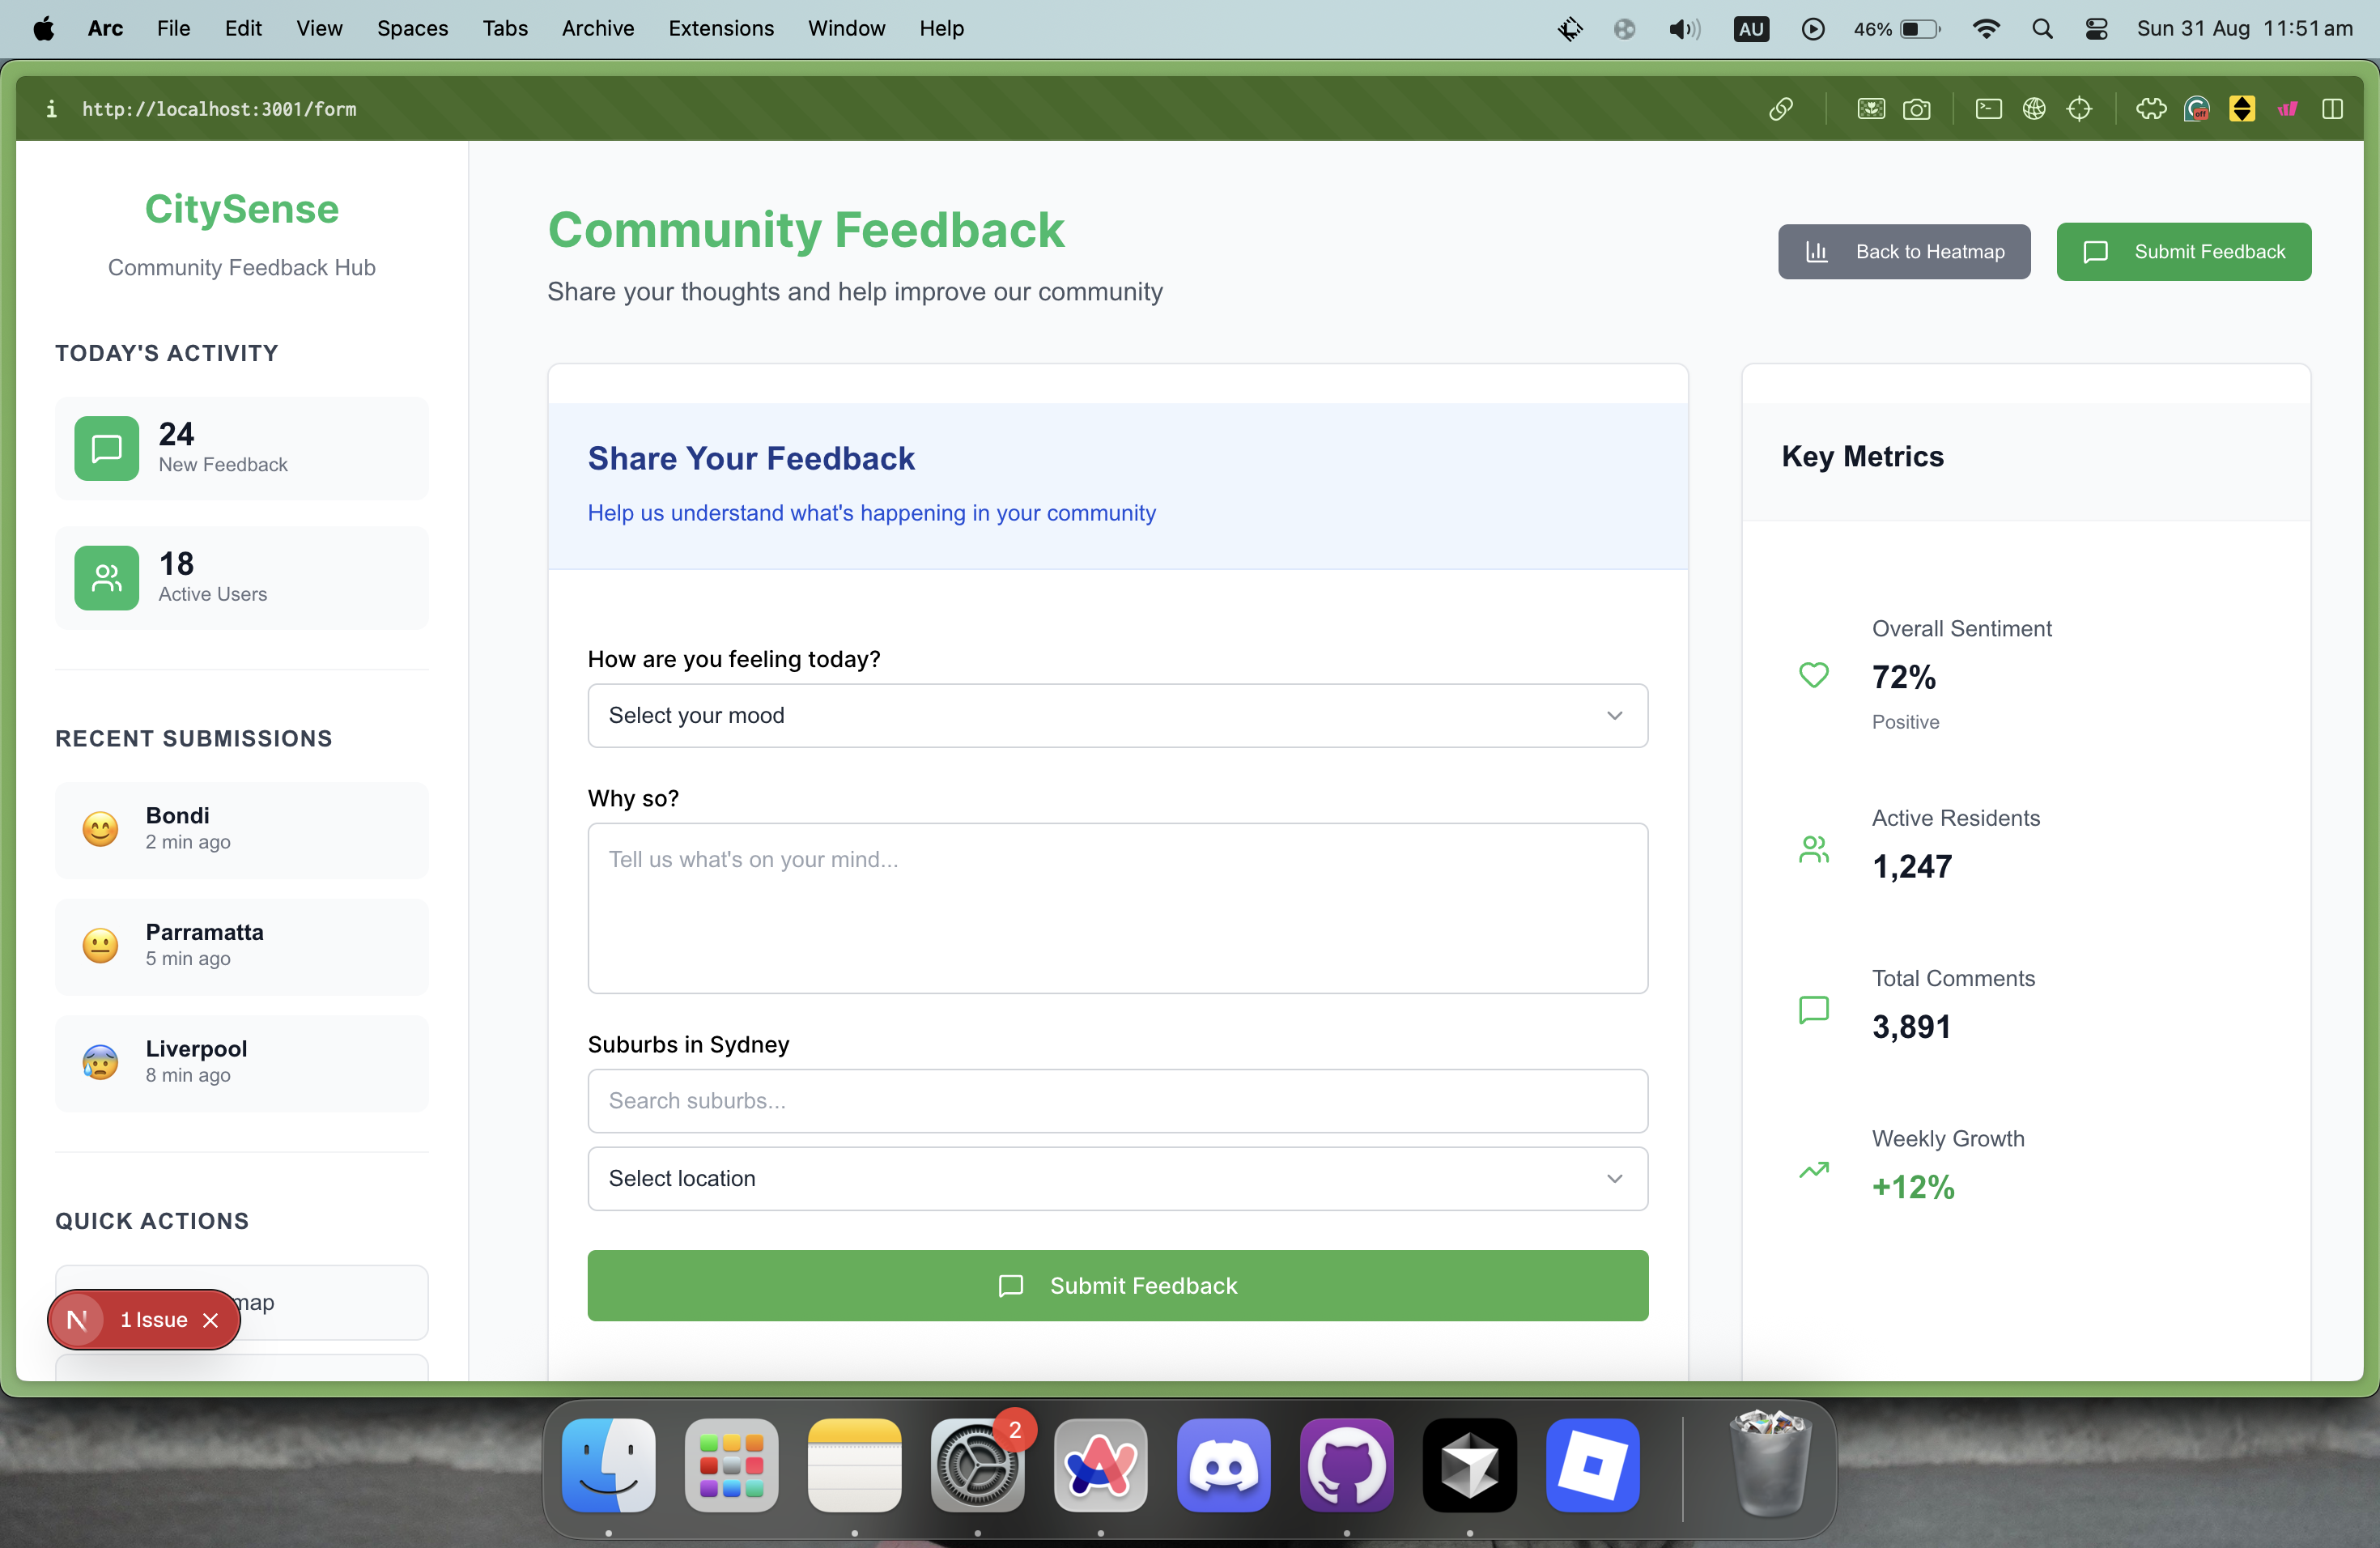Open the Spaces menu
This screenshot has width=2380, height=1548.
tap(412, 29)
